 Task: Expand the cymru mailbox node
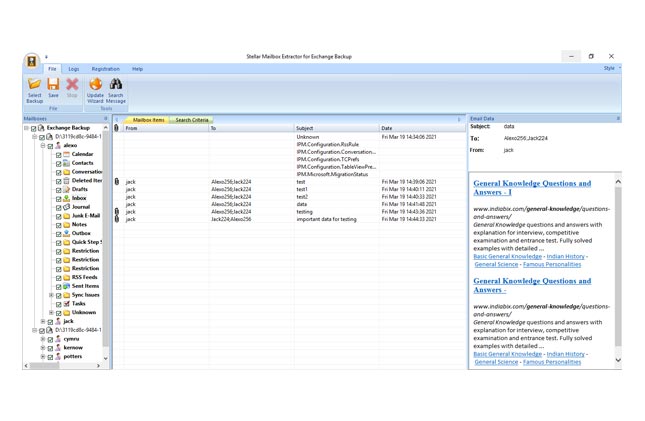(x=43, y=339)
